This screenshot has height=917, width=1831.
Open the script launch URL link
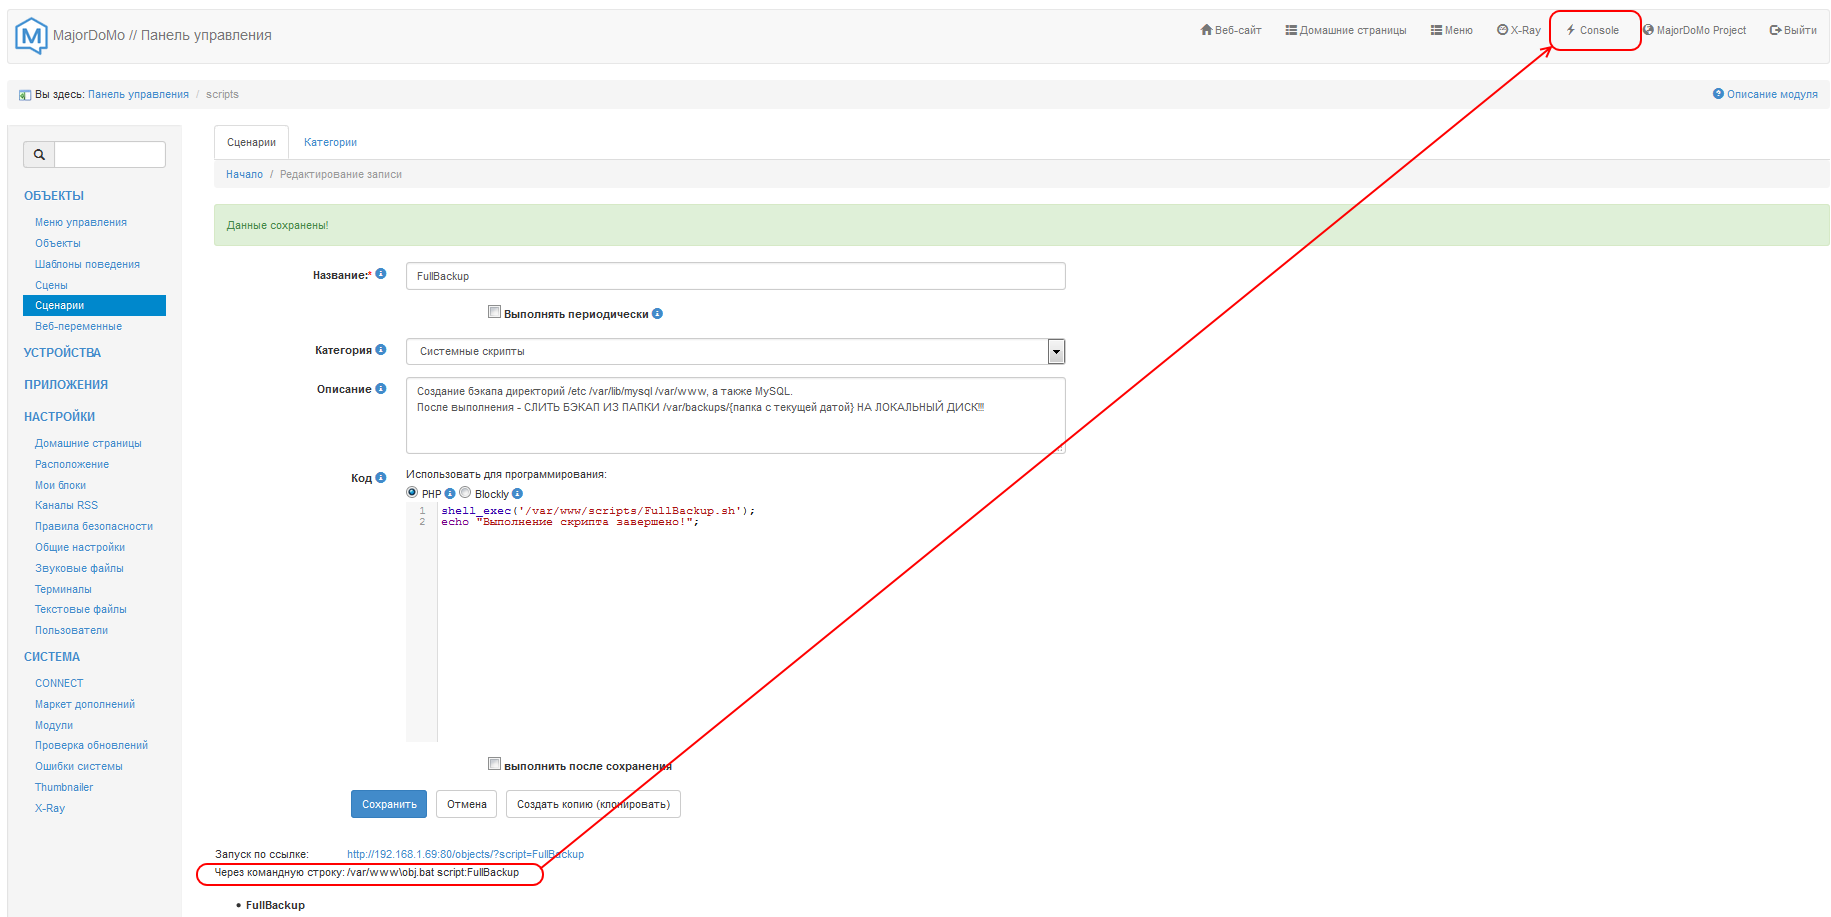click(x=465, y=854)
